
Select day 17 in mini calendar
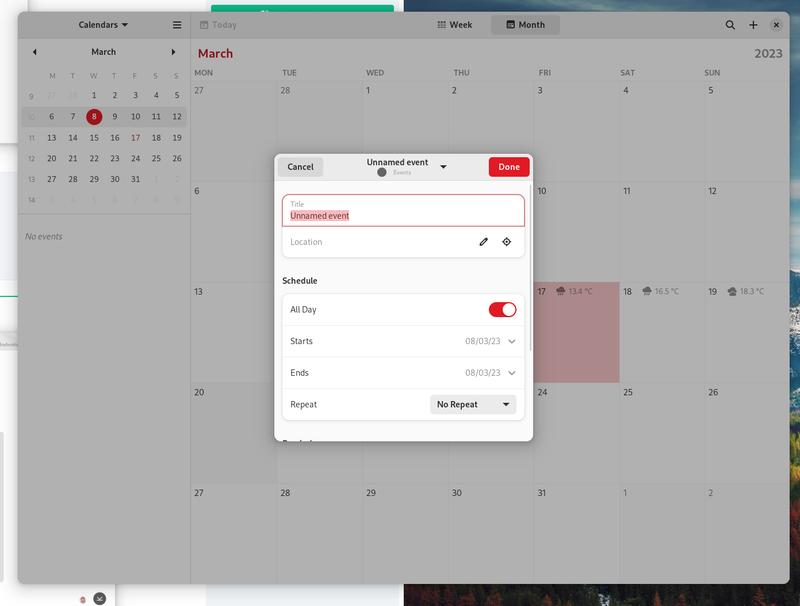coord(135,138)
